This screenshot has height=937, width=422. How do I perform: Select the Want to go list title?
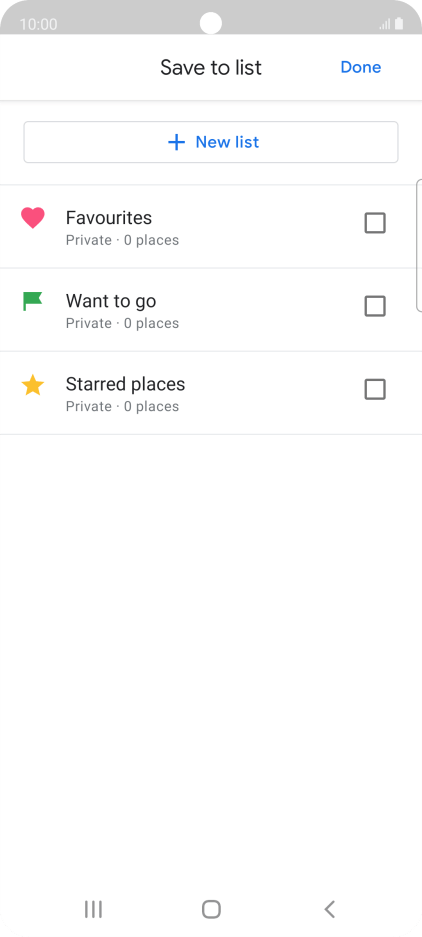click(x=111, y=301)
